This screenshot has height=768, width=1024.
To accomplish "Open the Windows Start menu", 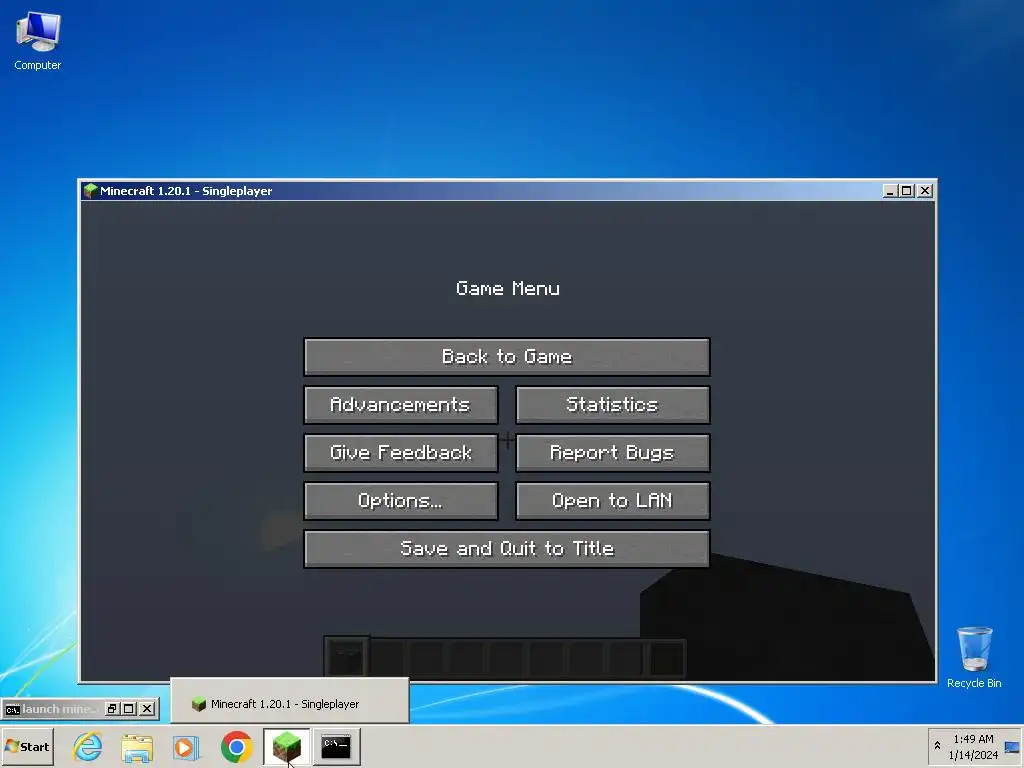I will [x=27, y=746].
